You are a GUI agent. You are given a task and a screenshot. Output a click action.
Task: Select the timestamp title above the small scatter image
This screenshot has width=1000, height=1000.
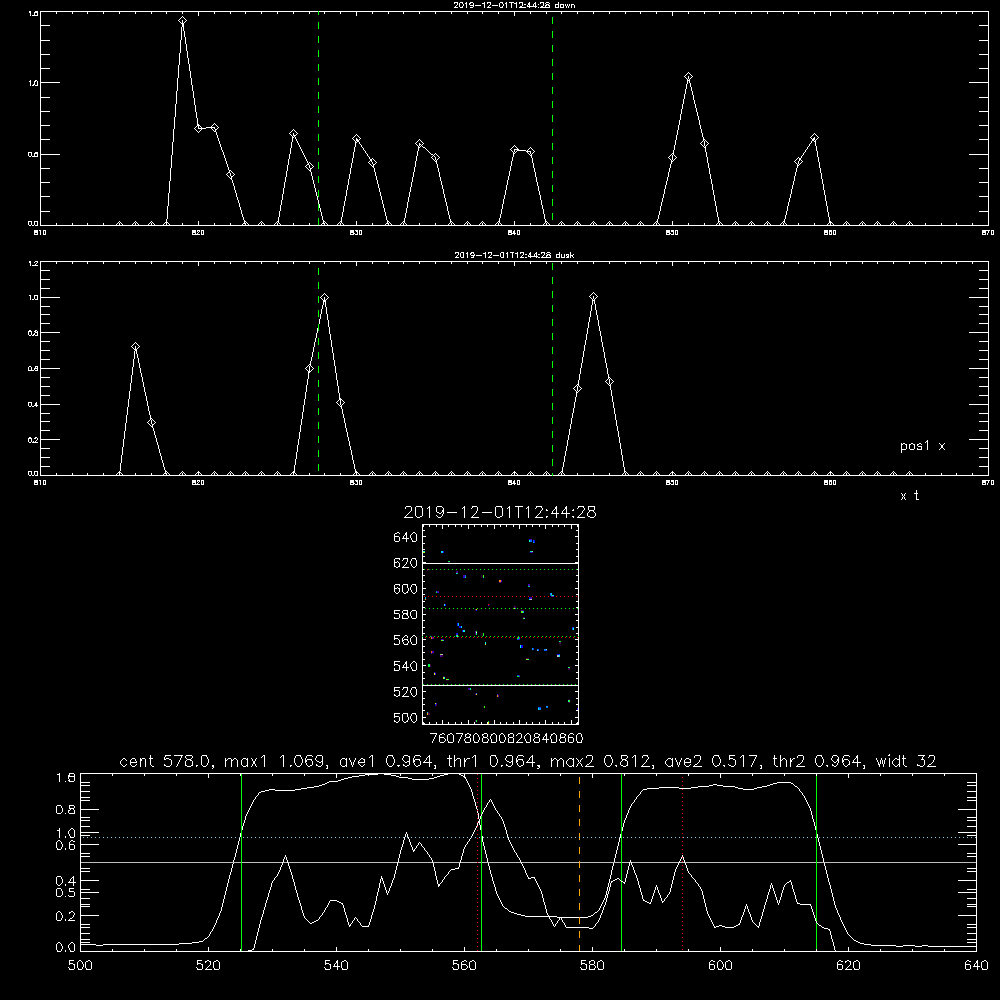pyautogui.click(x=500, y=512)
